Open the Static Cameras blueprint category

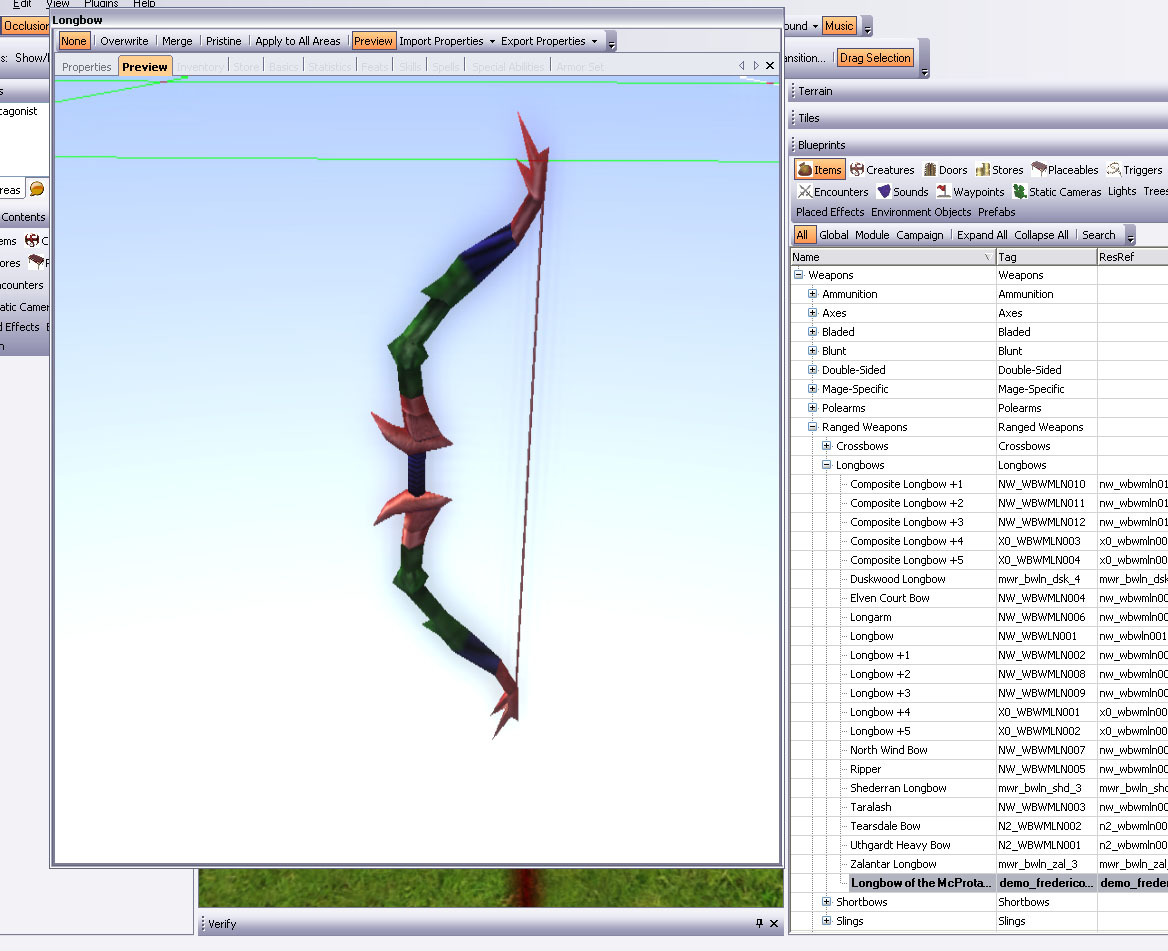[x=1057, y=191]
